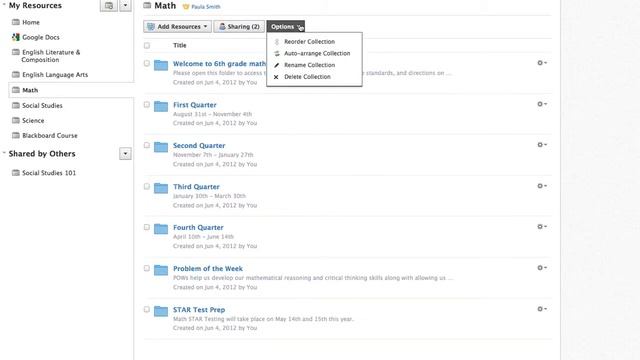Collapse the My Resources section triangle
The width and height of the screenshot is (640, 360).
4,4
